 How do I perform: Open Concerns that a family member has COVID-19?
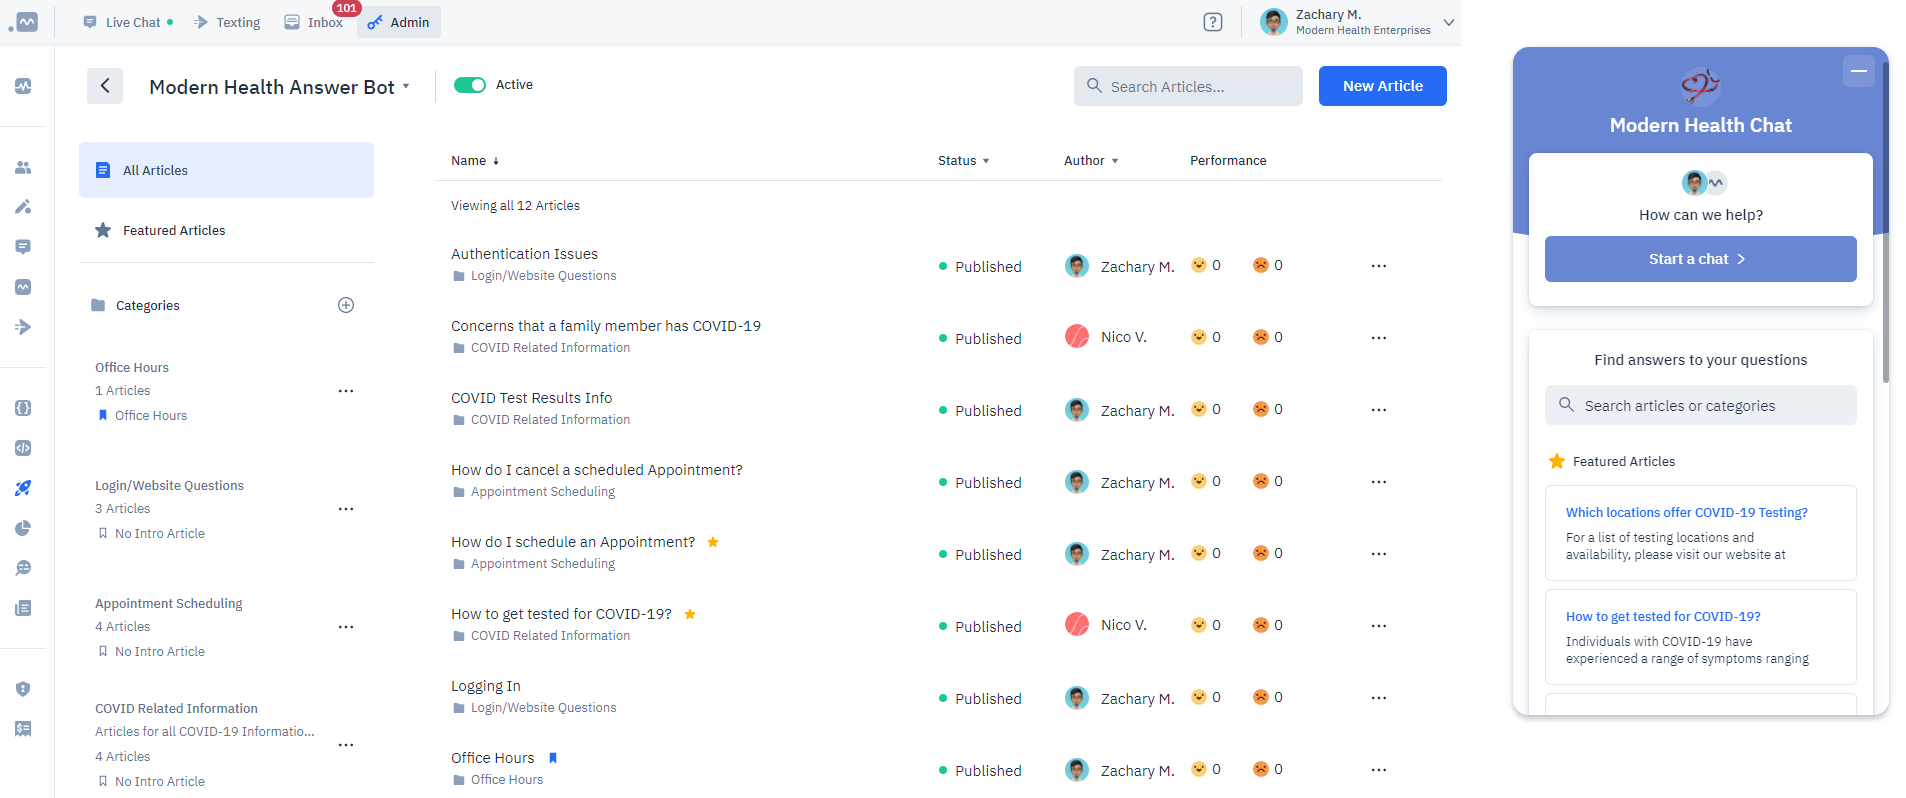coord(606,326)
